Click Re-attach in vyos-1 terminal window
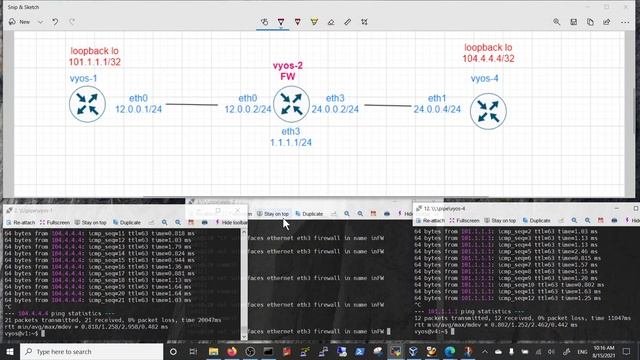 (20, 222)
